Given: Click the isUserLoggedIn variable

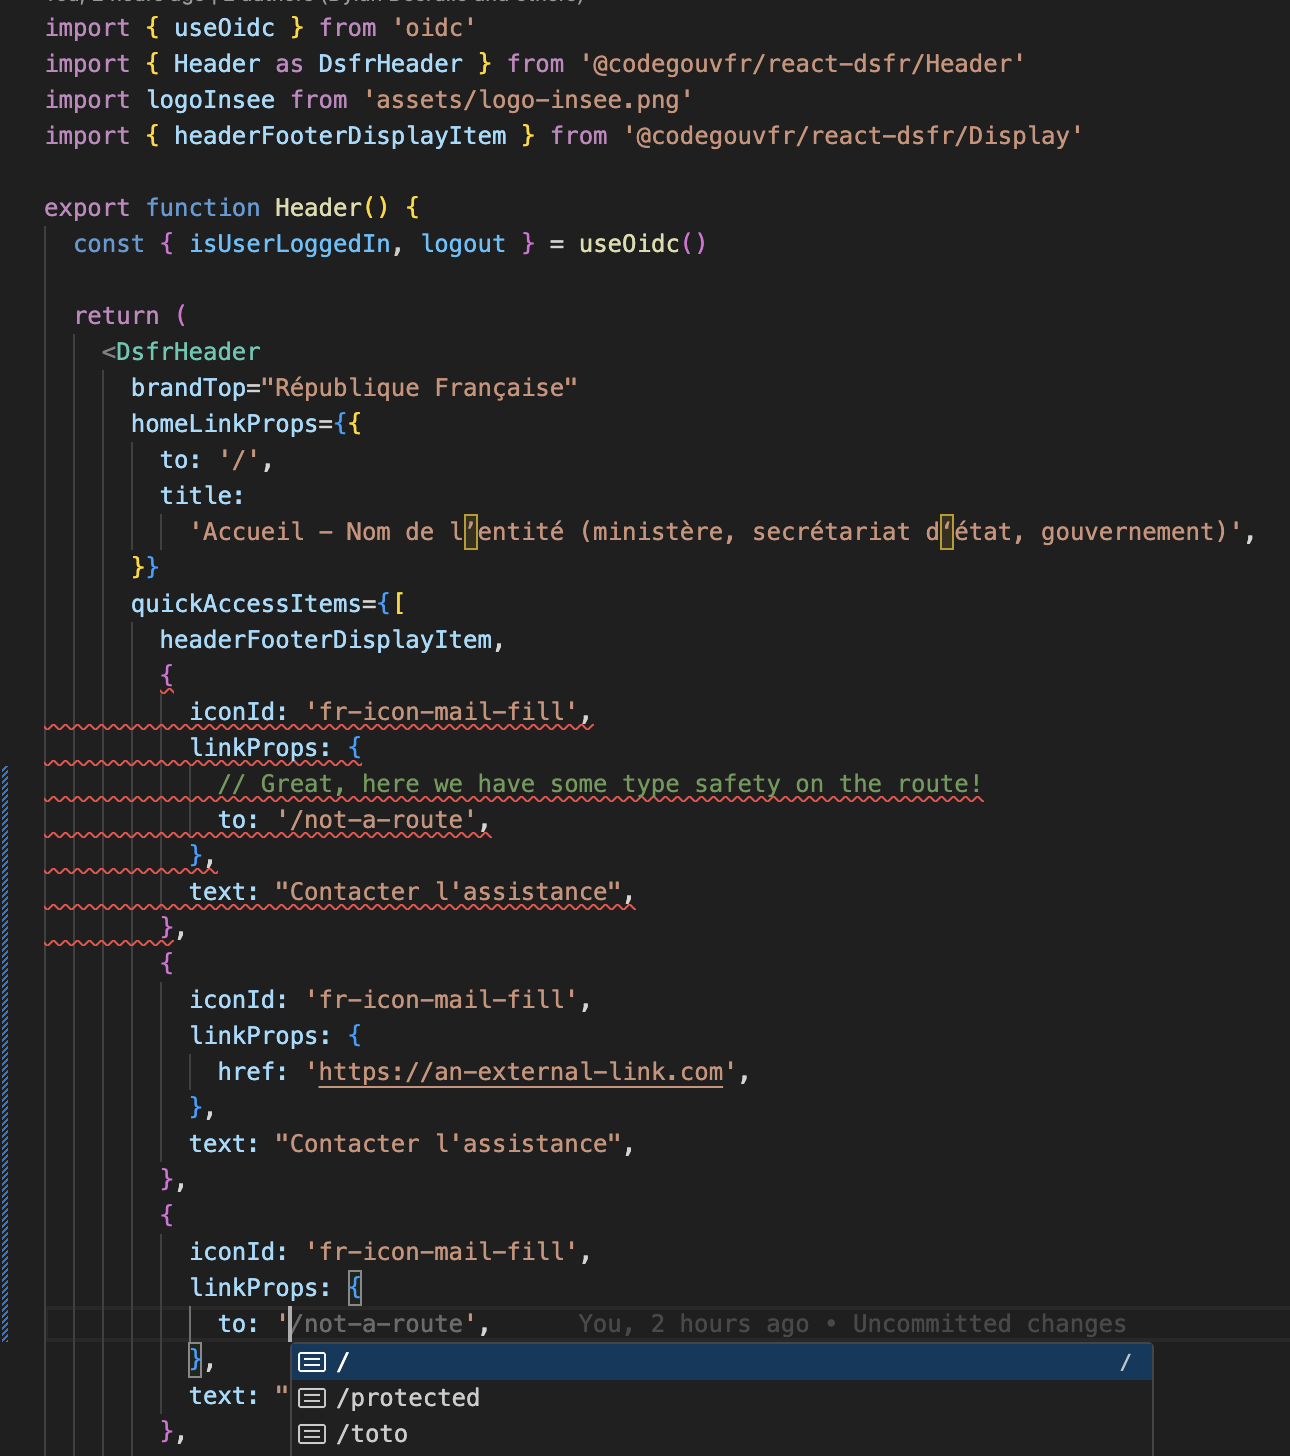Looking at the screenshot, I should (289, 244).
